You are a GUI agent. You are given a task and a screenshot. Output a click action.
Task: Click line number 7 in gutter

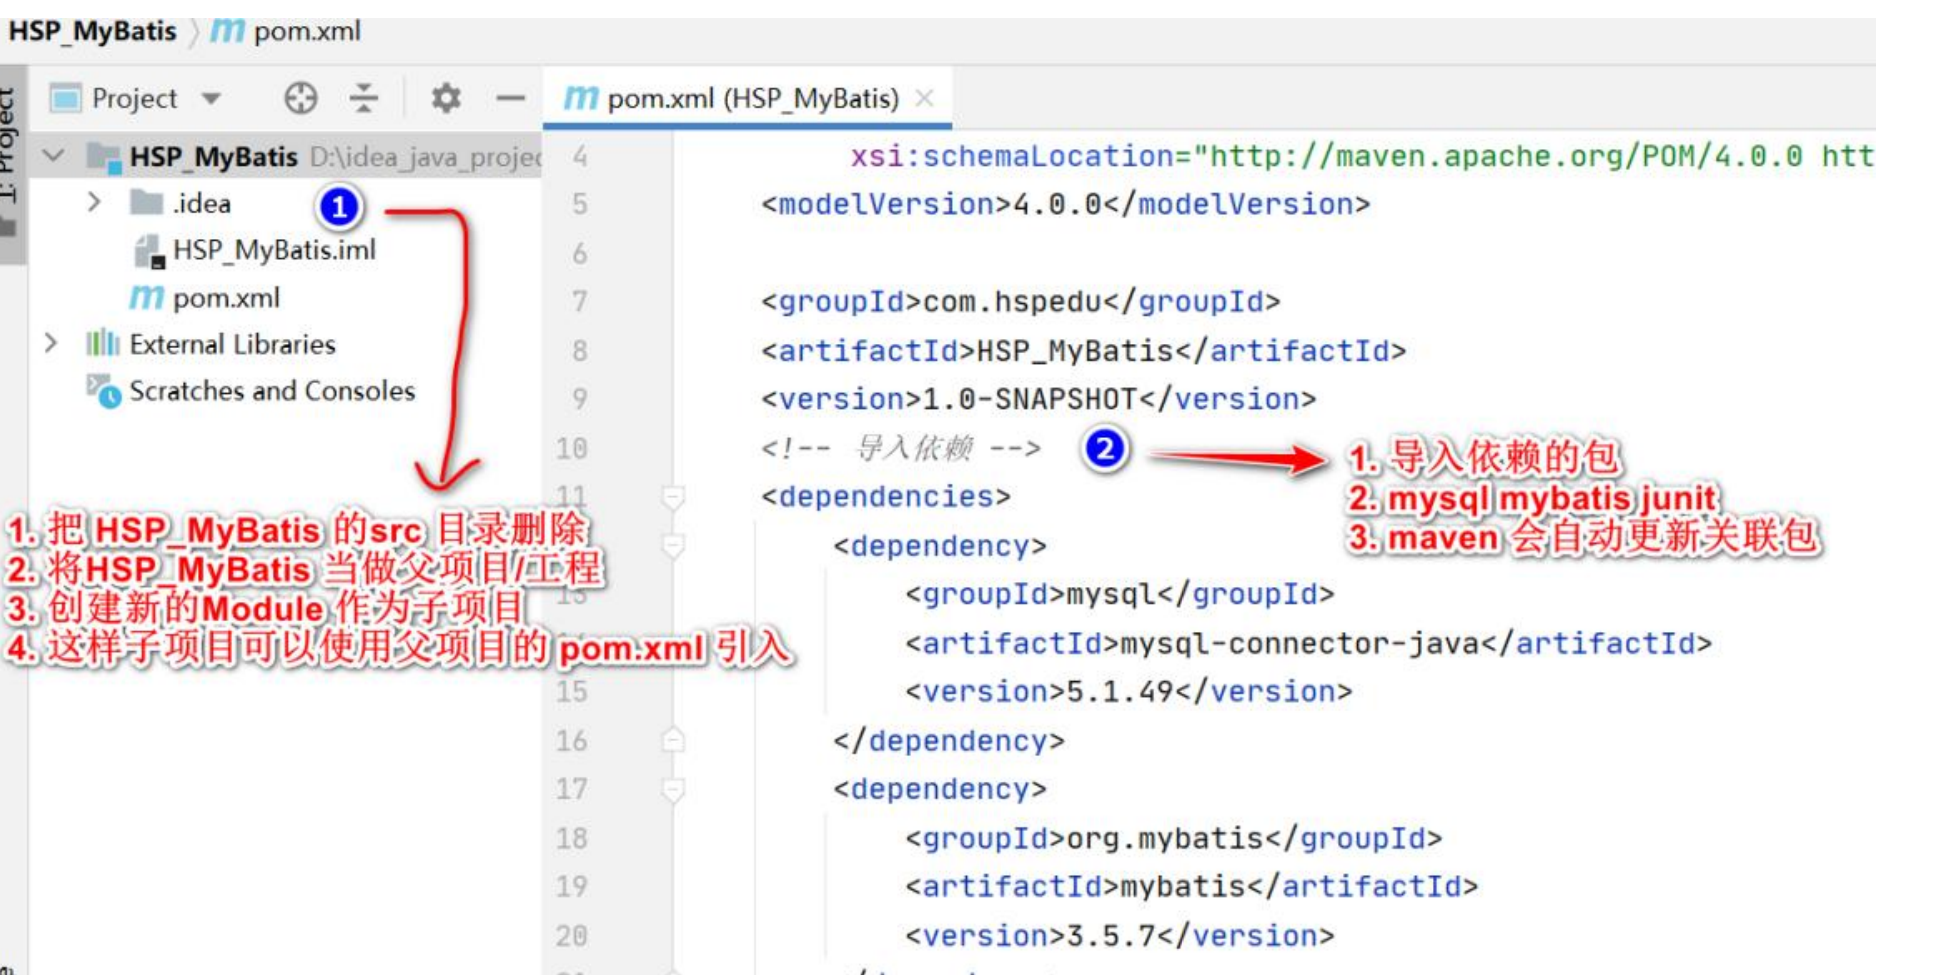[579, 301]
